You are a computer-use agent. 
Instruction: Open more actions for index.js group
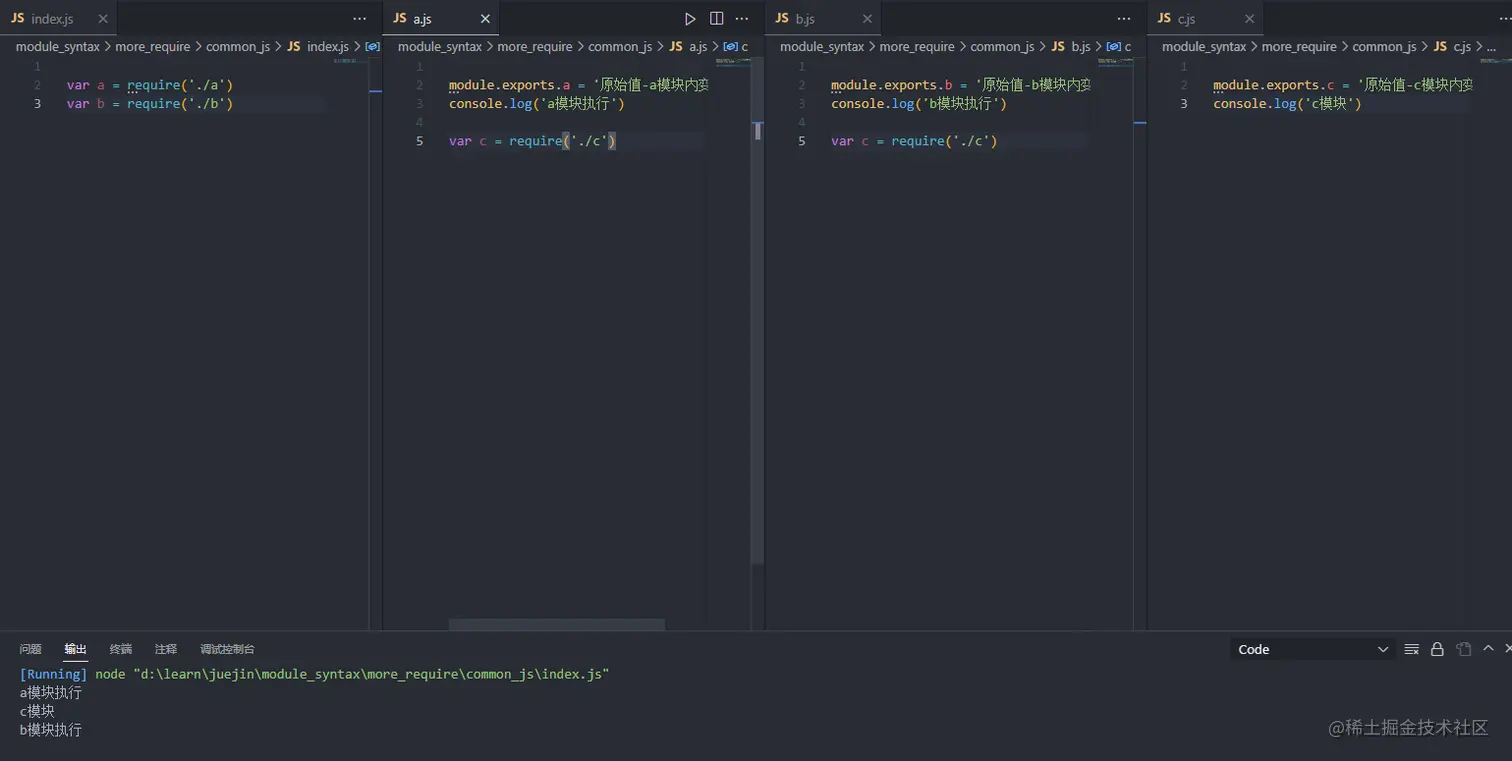tap(360, 19)
